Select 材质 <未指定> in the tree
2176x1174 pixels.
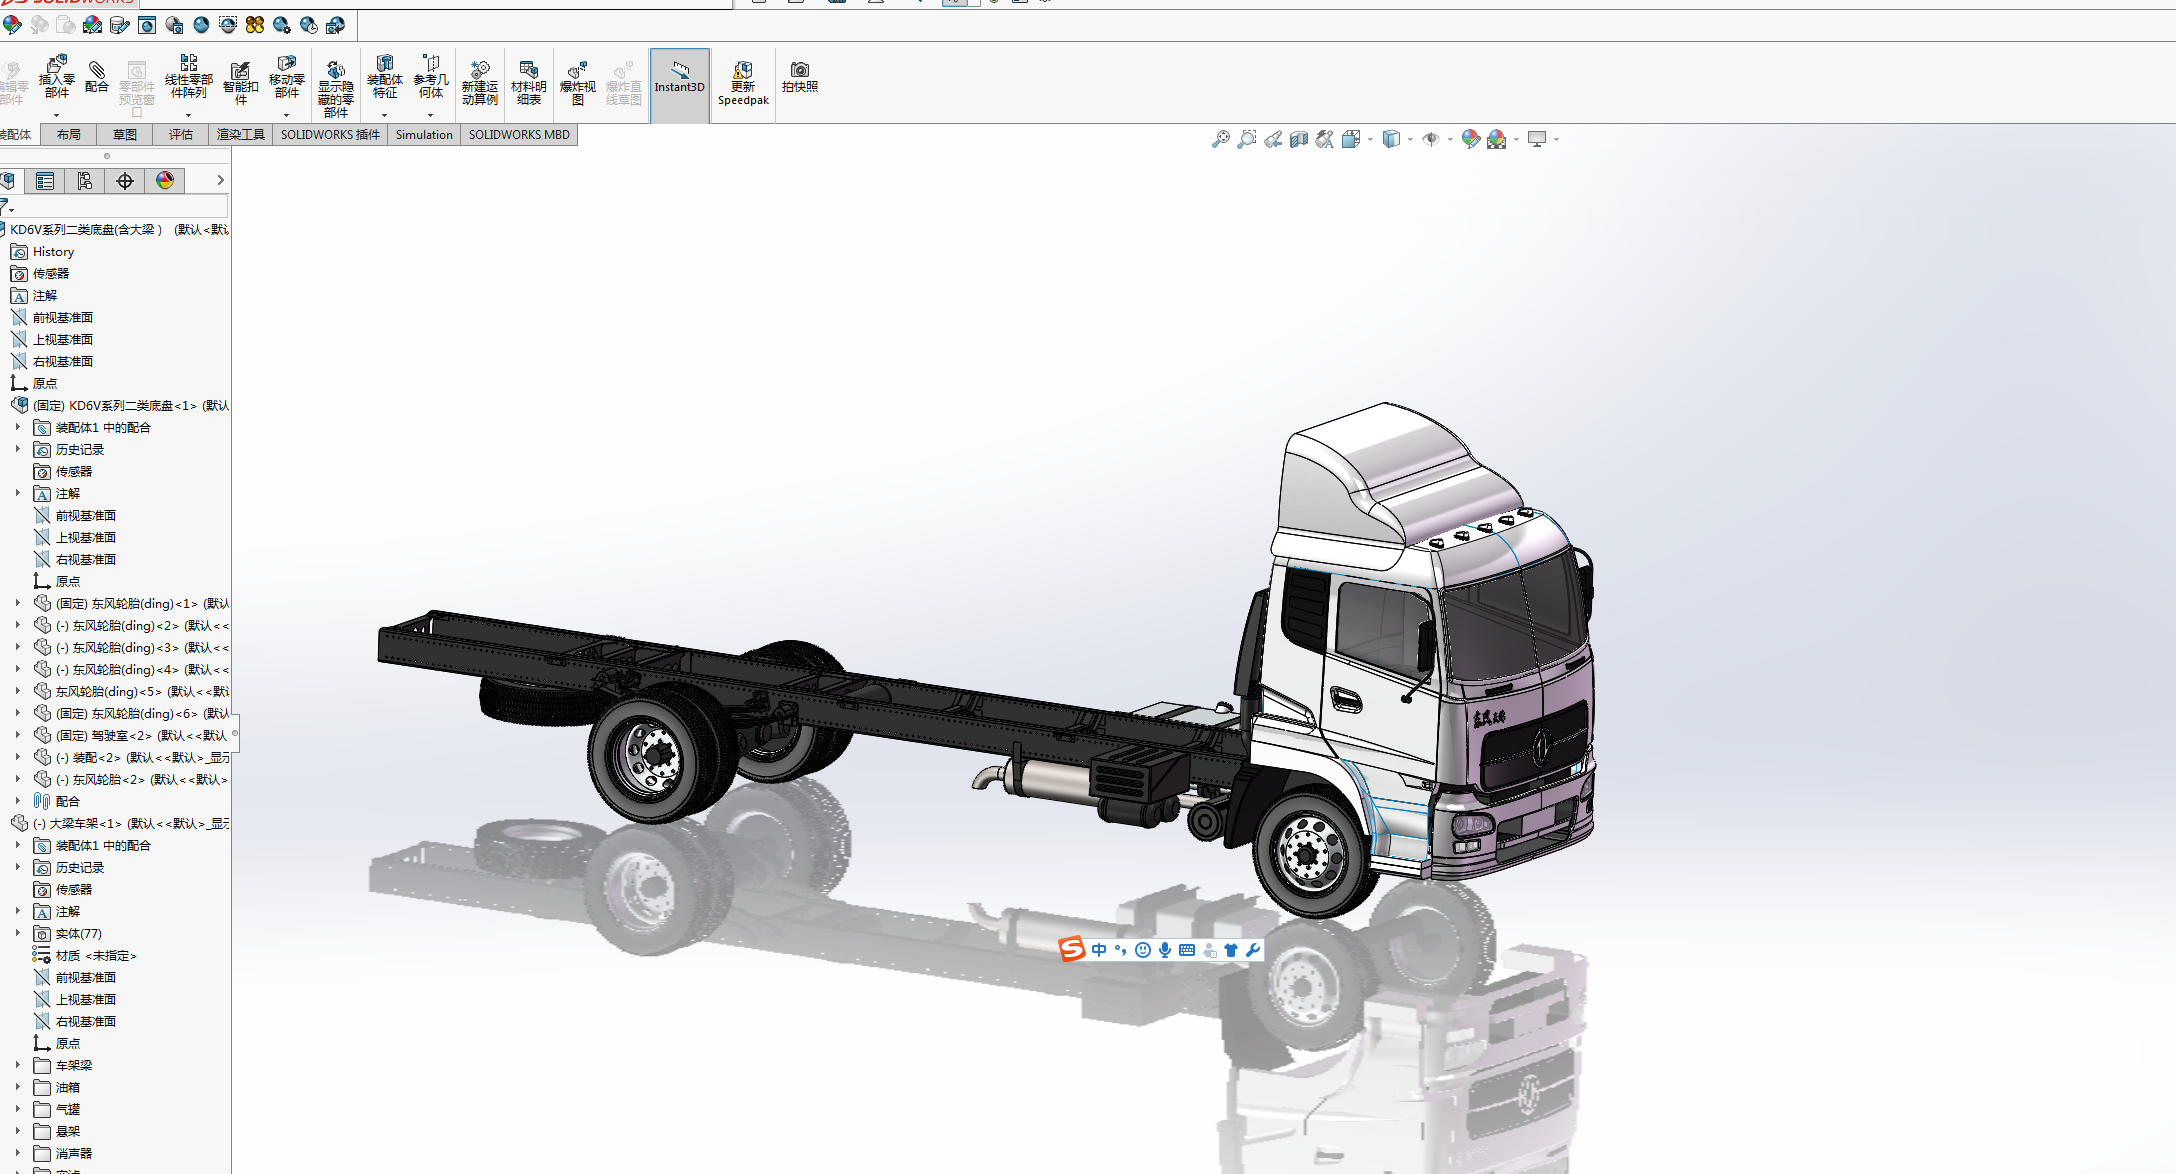[85, 956]
